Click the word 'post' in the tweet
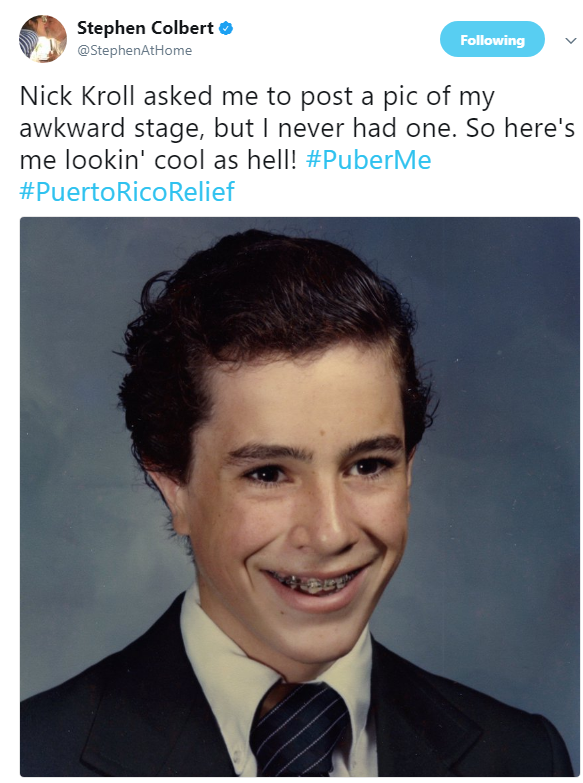583x783 pixels. (327, 97)
